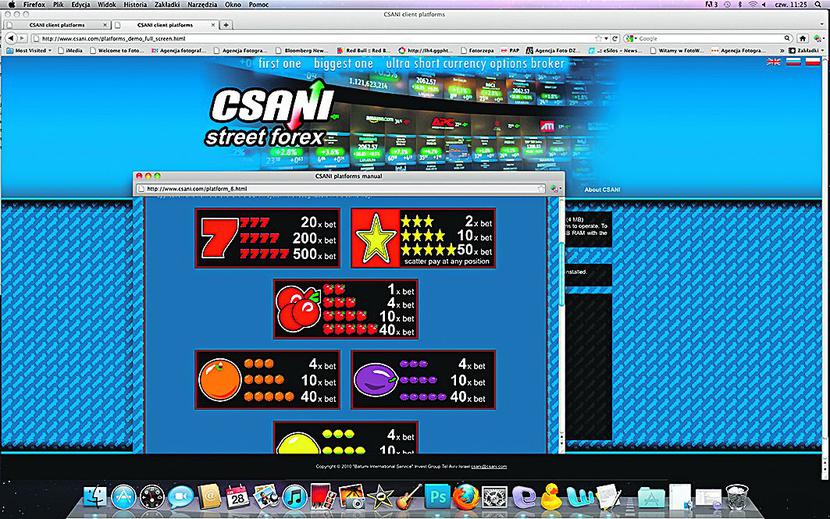The height and width of the screenshot is (519, 830).
Task: Open the Widok menu
Action: pyautogui.click(x=107, y=4)
